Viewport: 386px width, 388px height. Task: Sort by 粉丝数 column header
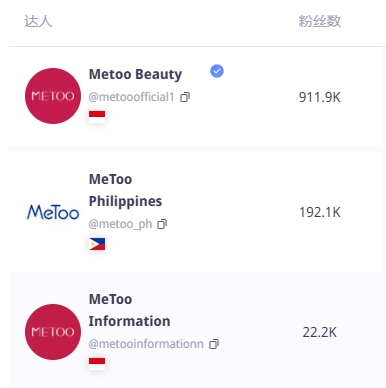point(320,21)
